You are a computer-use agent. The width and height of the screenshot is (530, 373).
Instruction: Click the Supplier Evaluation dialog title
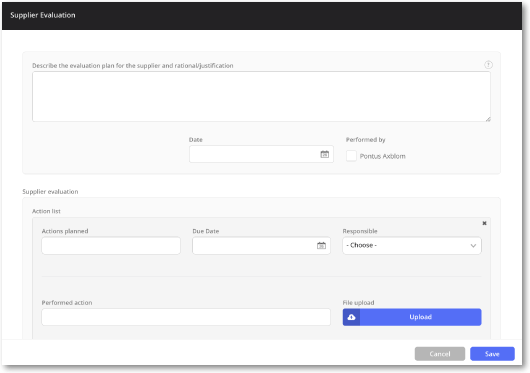point(43,15)
